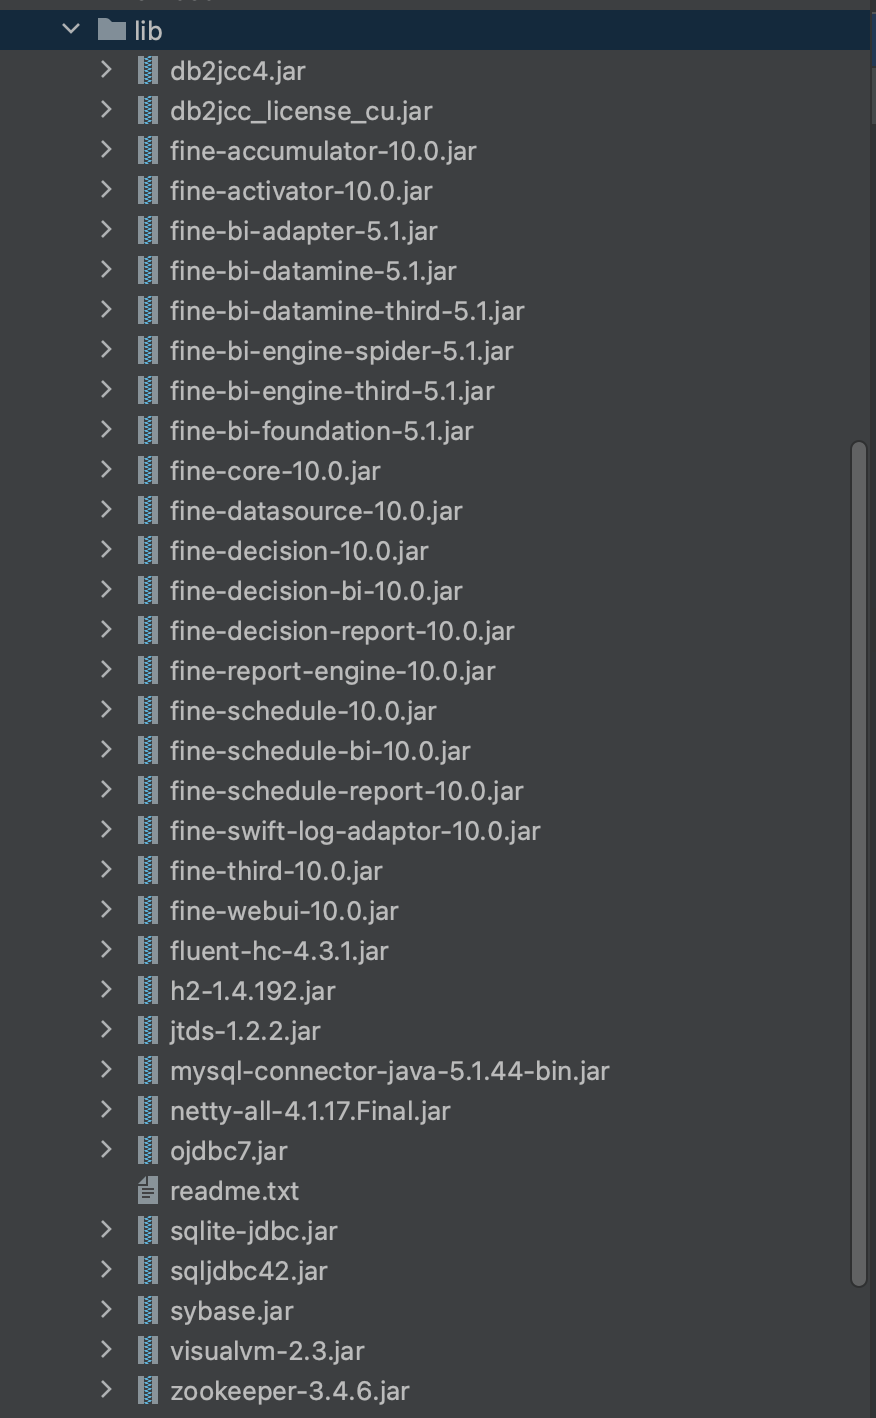876x1418 pixels.
Task: Click the fine-webui-10.0.jar archive icon
Action: [x=148, y=911]
